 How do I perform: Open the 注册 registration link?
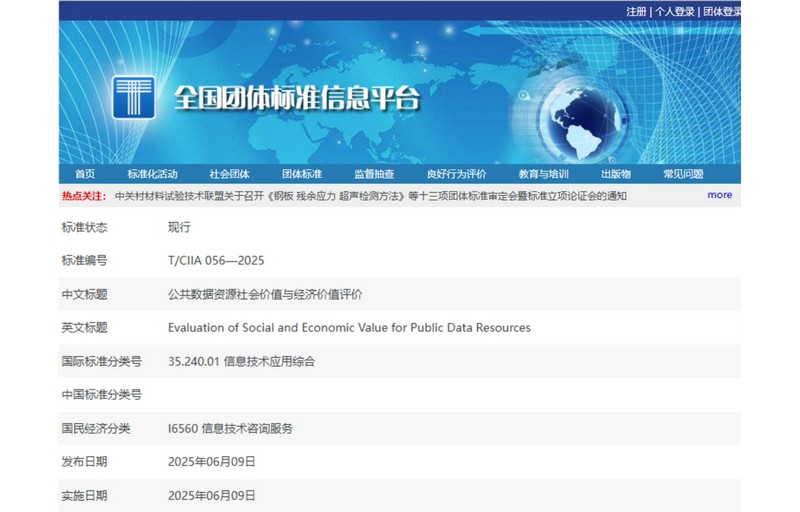[x=636, y=11]
